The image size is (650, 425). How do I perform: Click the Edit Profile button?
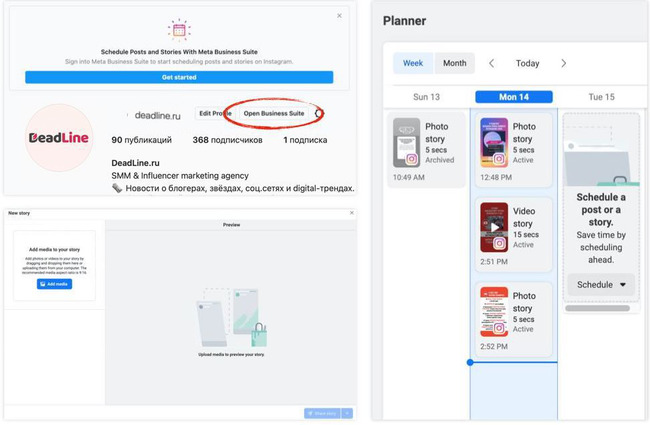coord(215,113)
